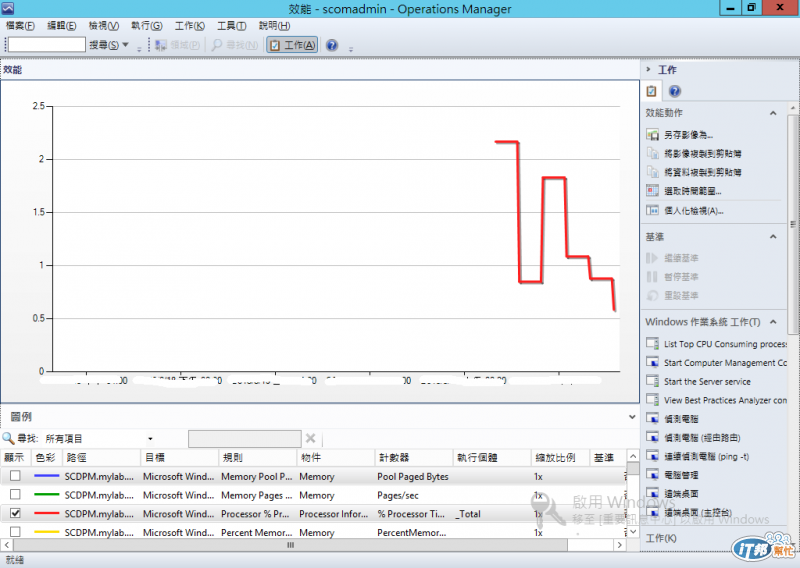Open the 所有項目 filter dropdown
The width and height of the screenshot is (800, 568).
150,438
